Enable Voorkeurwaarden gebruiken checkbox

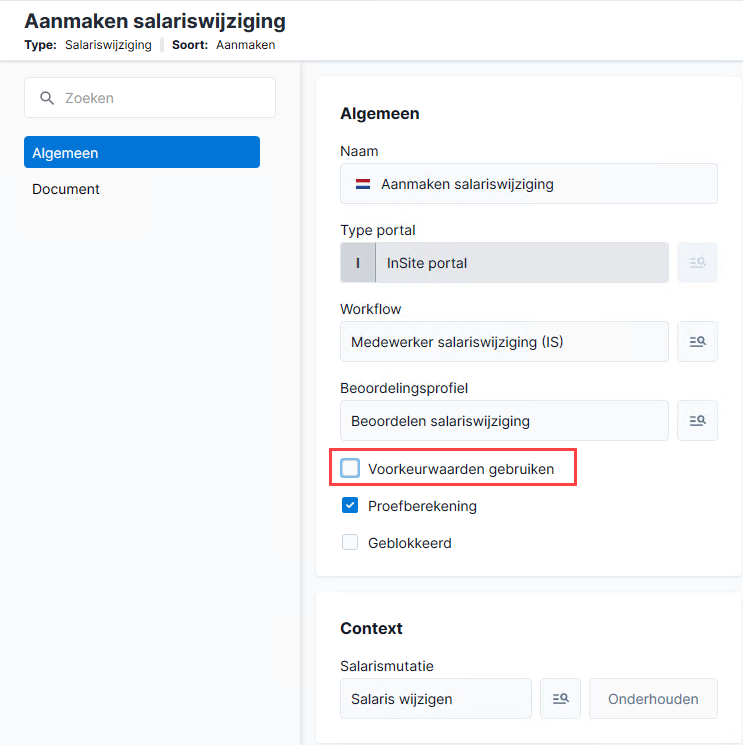(350, 468)
